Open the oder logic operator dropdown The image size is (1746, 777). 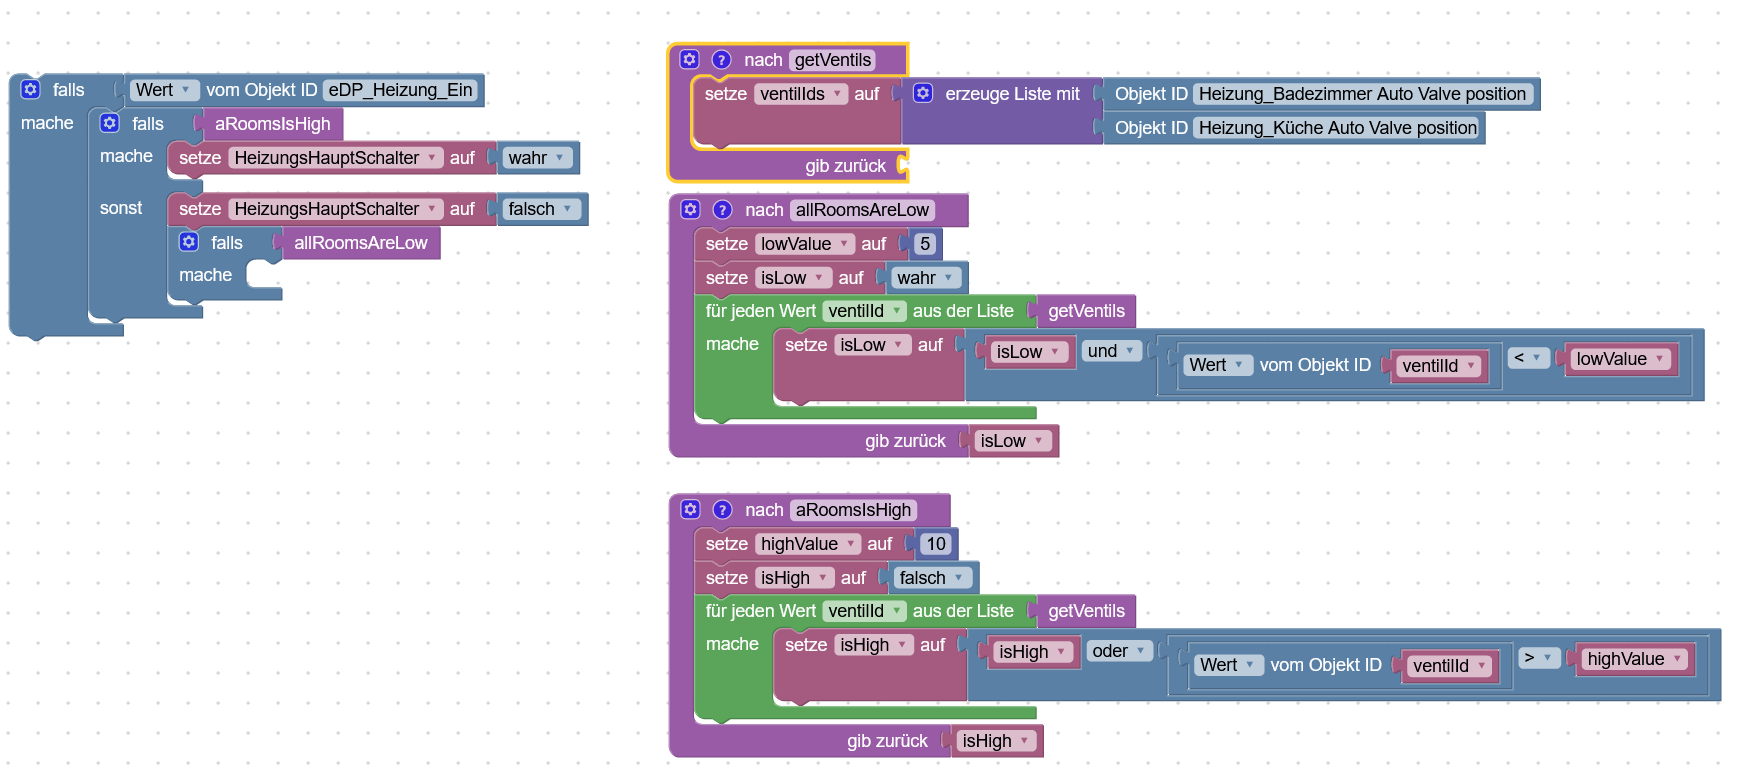[x=1119, y=651]
